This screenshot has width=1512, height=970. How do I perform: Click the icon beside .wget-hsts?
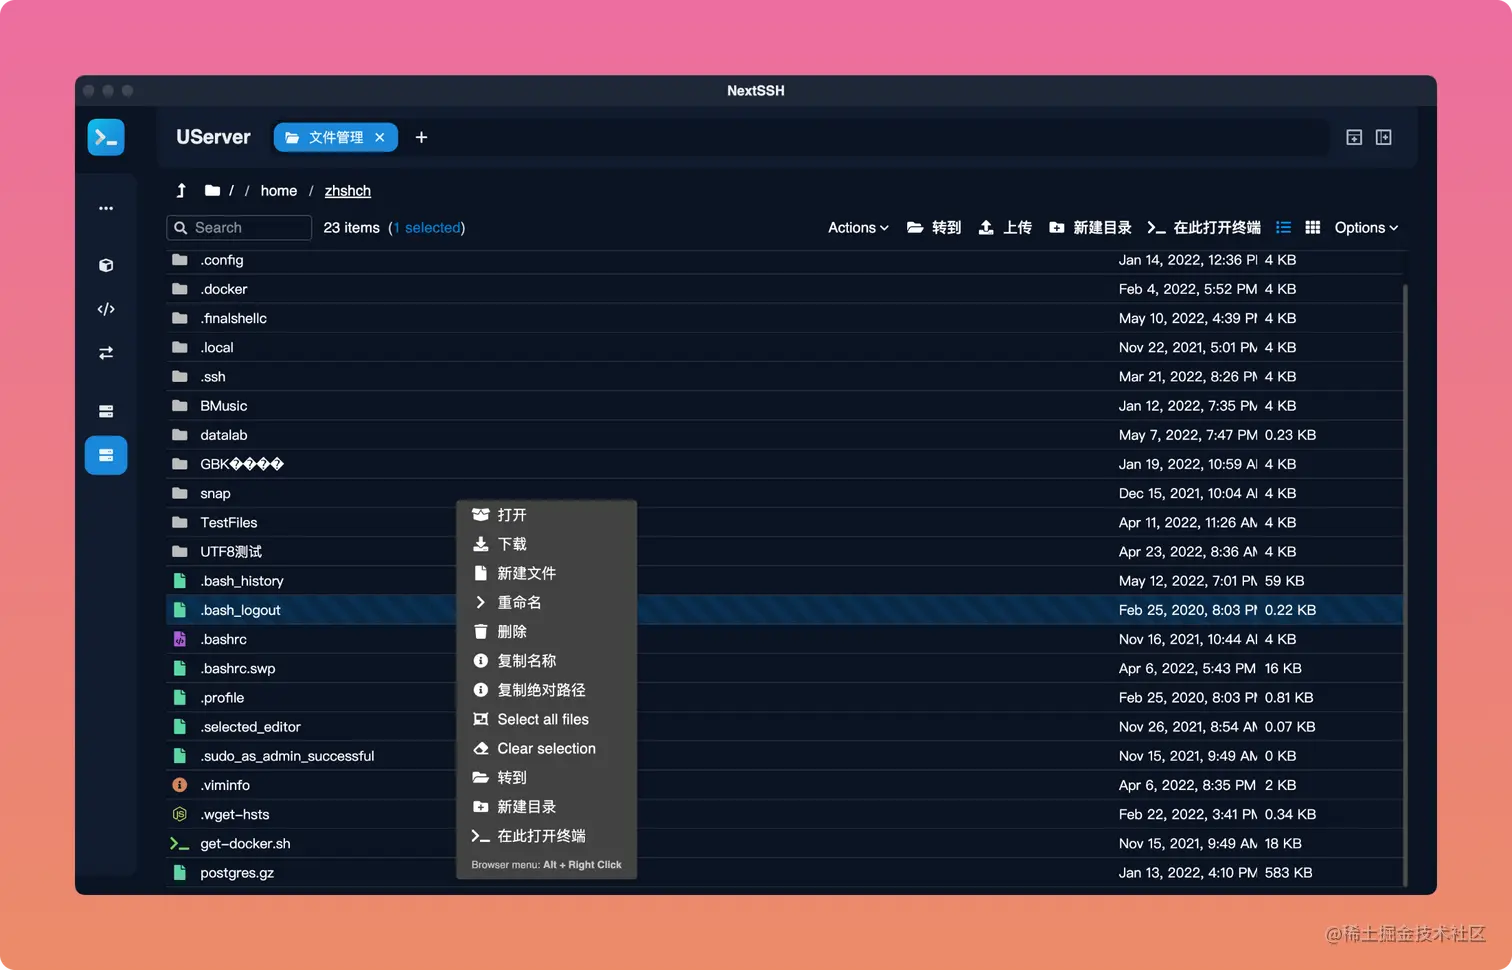[x=180, y=814]
